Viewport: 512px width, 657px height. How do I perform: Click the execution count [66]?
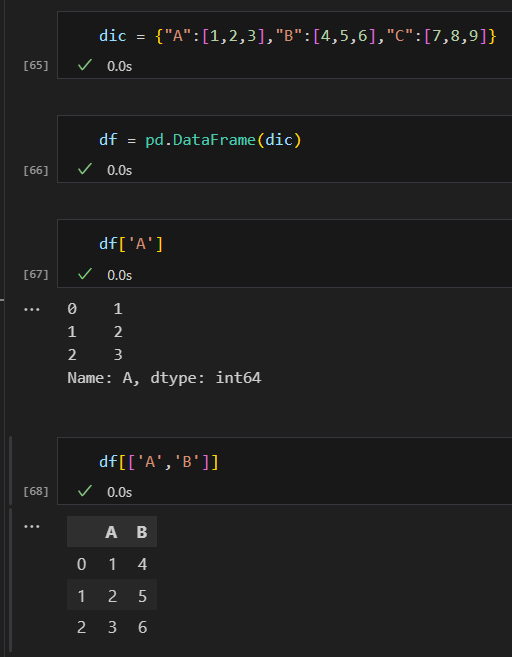click(x=36, y=170)
